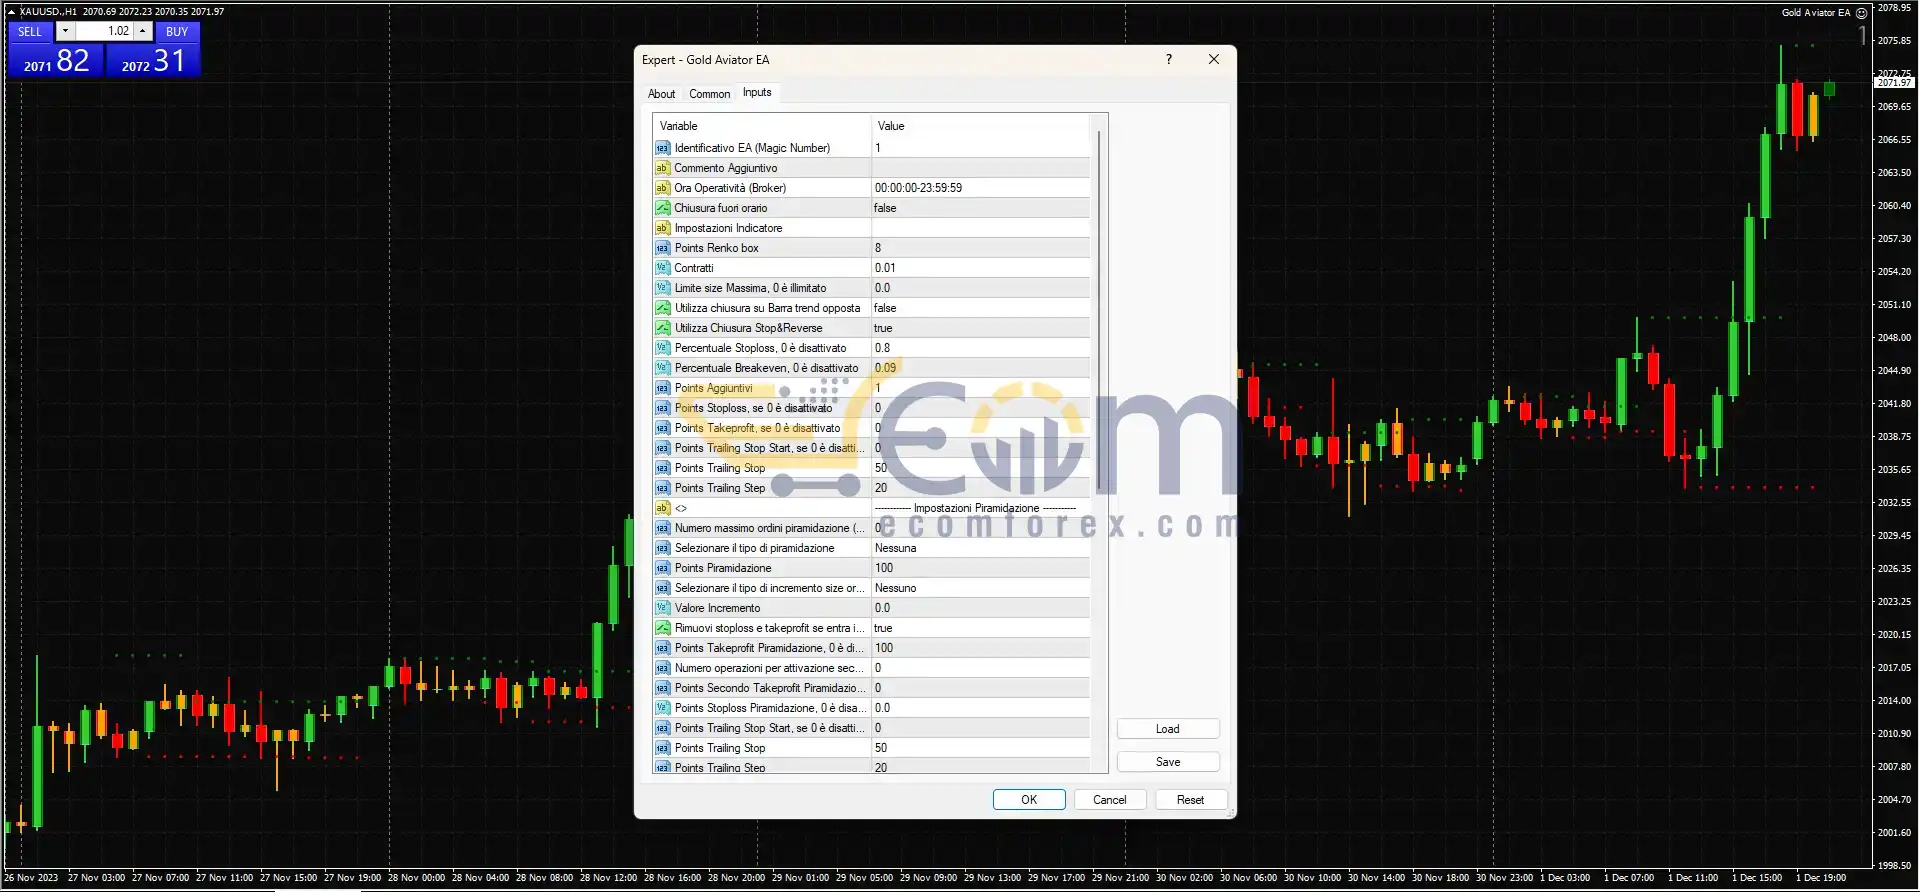Click the Valore Incremento row icon
The image size is (1920, 892).
[662, 608]
